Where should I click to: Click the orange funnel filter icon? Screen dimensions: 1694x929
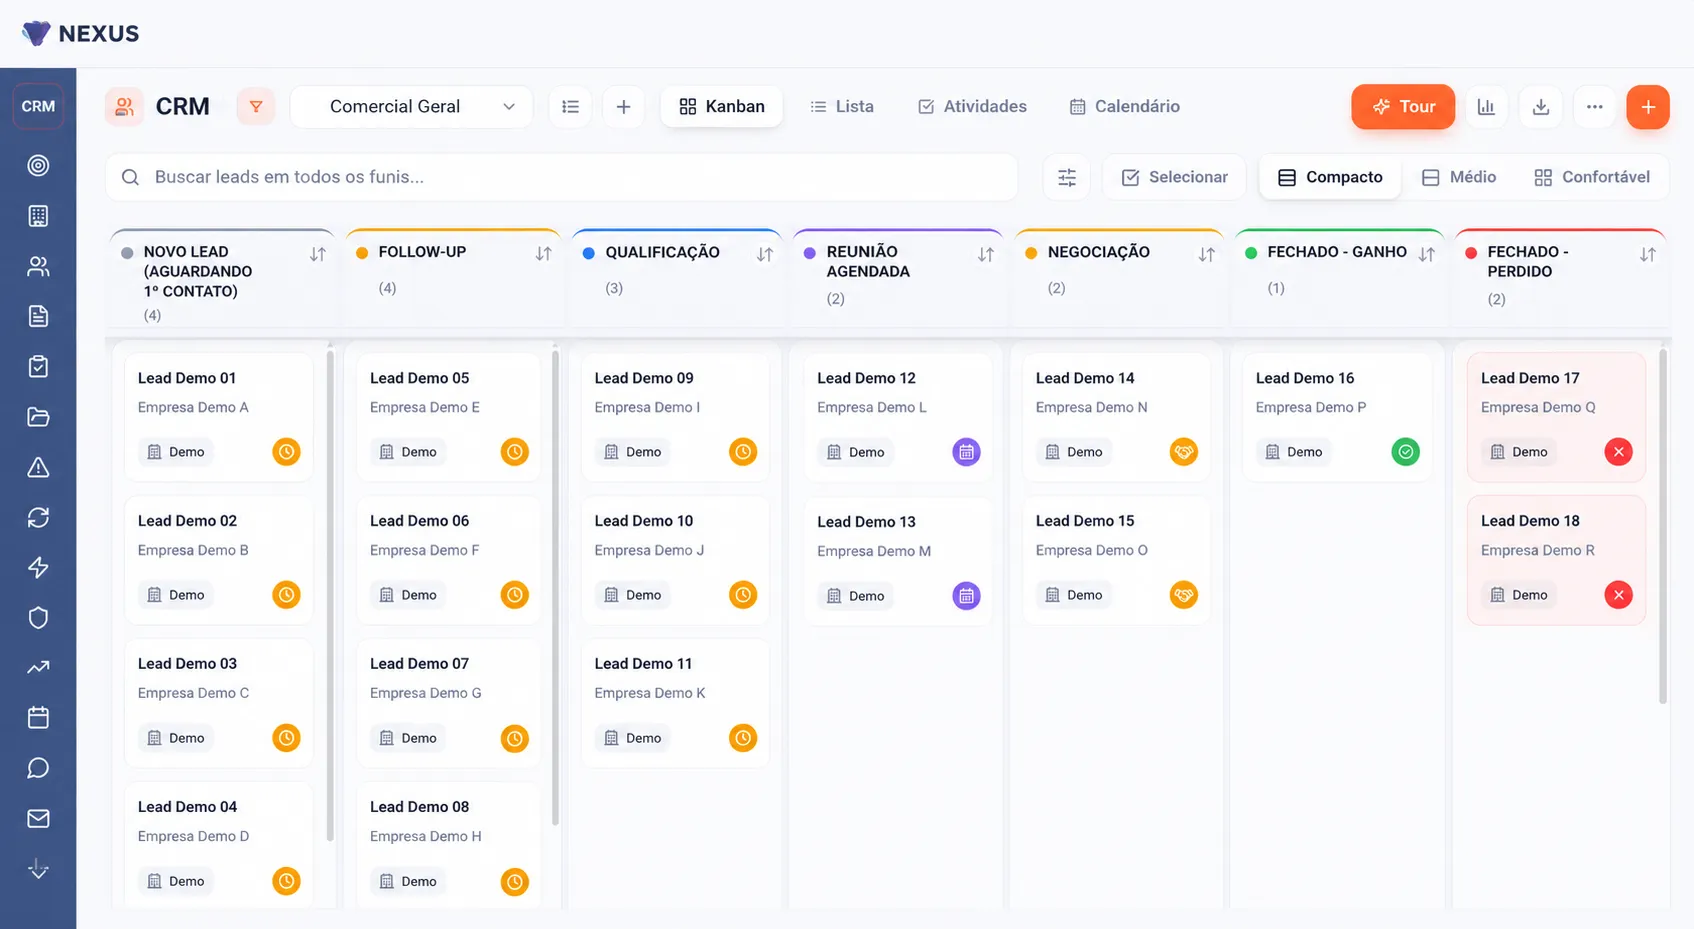(x=256, y=107)
